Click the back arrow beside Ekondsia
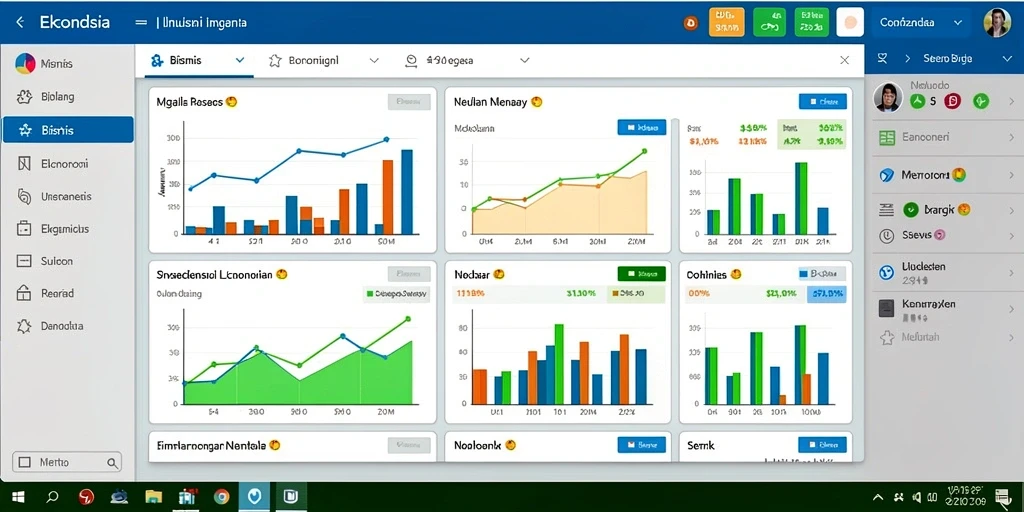Image resolution: width=1024 pixels, height=512 pixels. coord(20,22)
